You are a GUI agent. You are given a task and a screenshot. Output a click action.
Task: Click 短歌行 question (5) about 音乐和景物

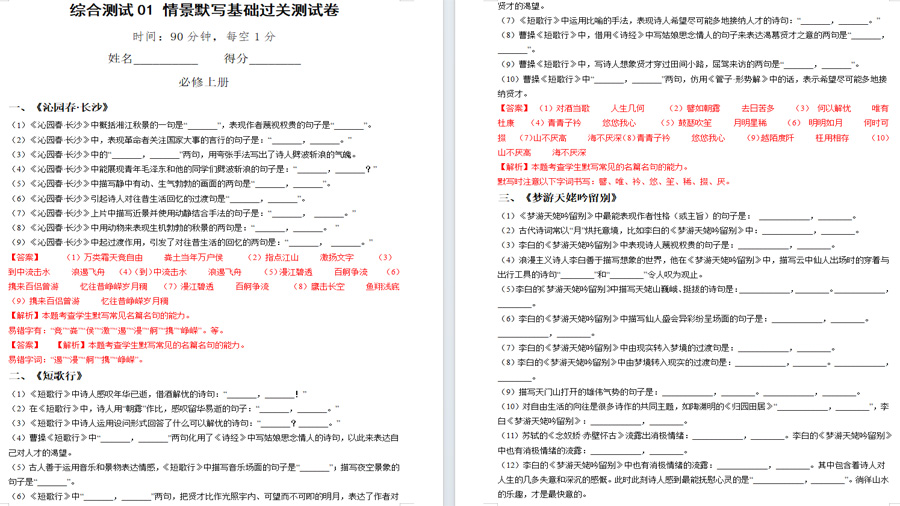tap(204, 474)
